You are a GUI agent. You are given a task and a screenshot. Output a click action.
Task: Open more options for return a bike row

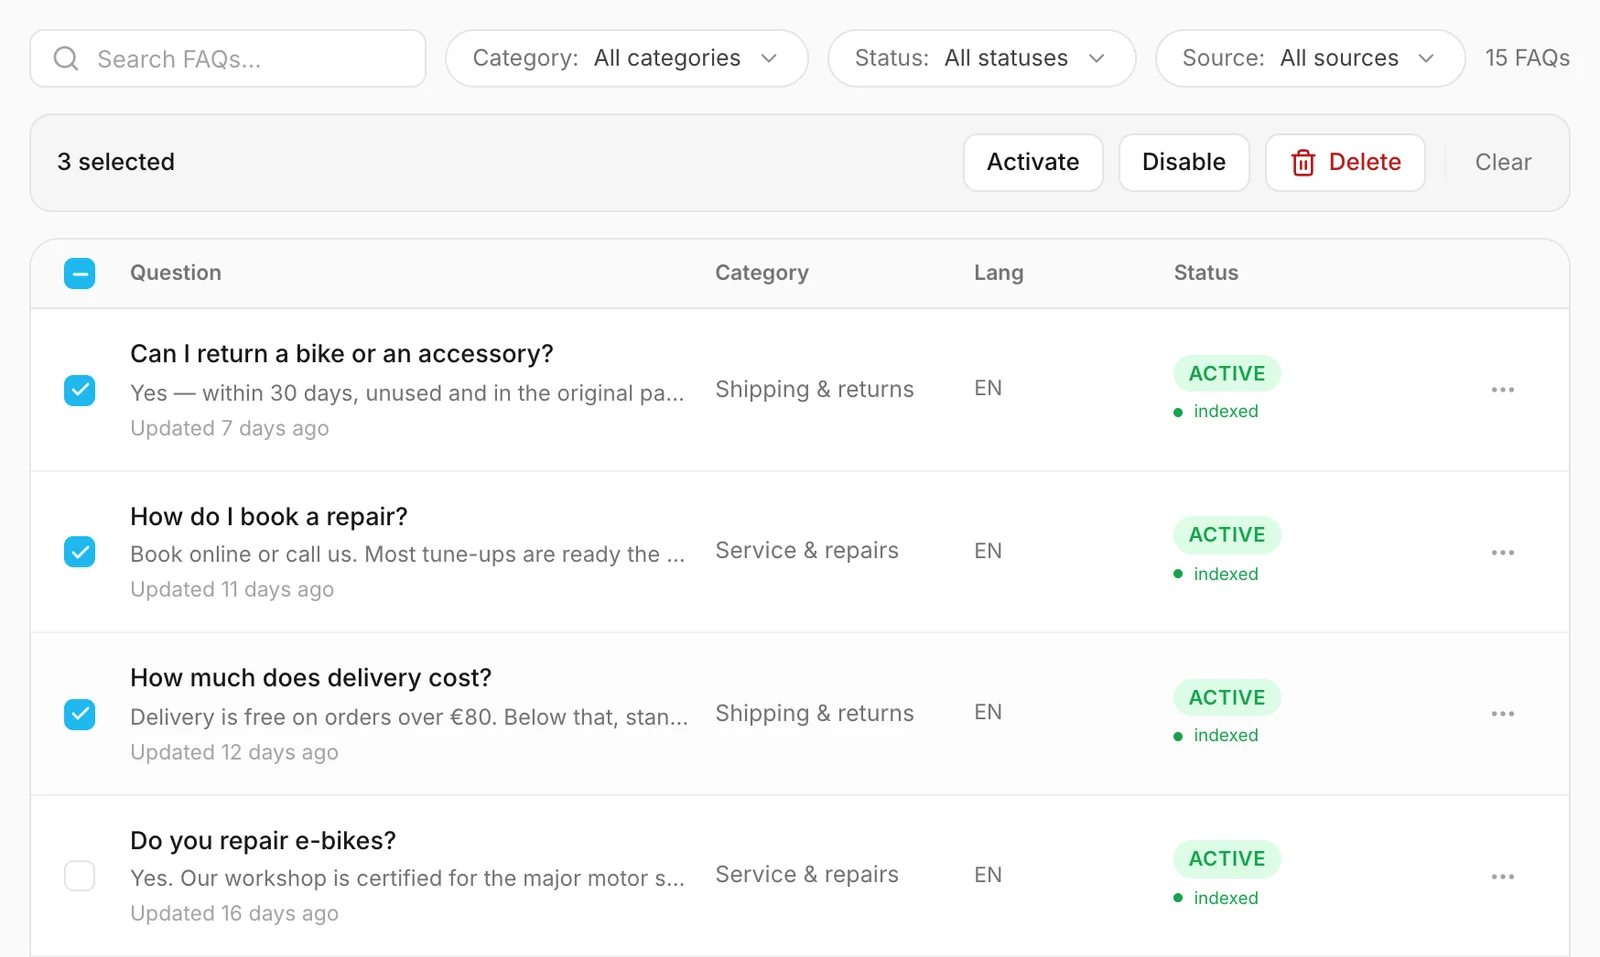tap(1502, 390)
